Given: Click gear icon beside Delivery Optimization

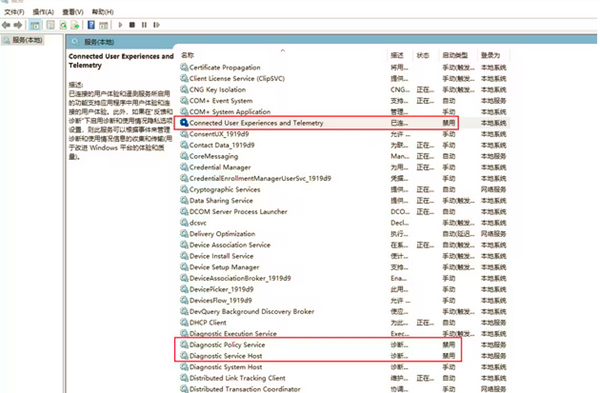Looking at the screenshot, I should click(184, 234).
